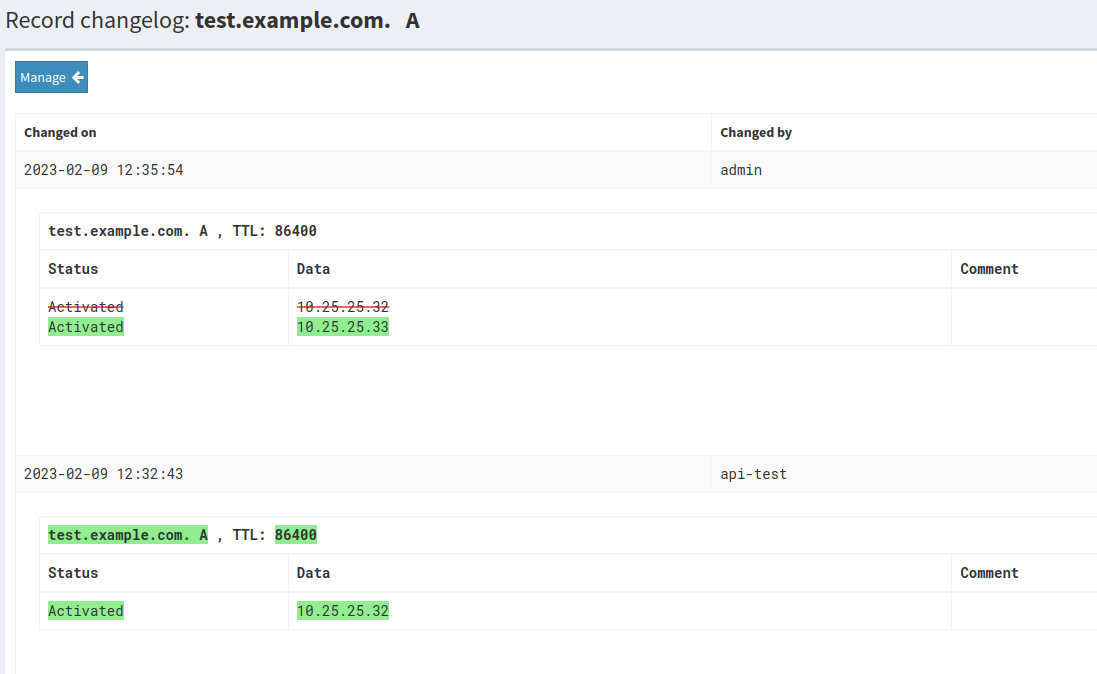This screenshot has width=1097, height=674.
Task: Click timestamp 2023-02-09 12:32:43
Action: click(x=103, y=473)
